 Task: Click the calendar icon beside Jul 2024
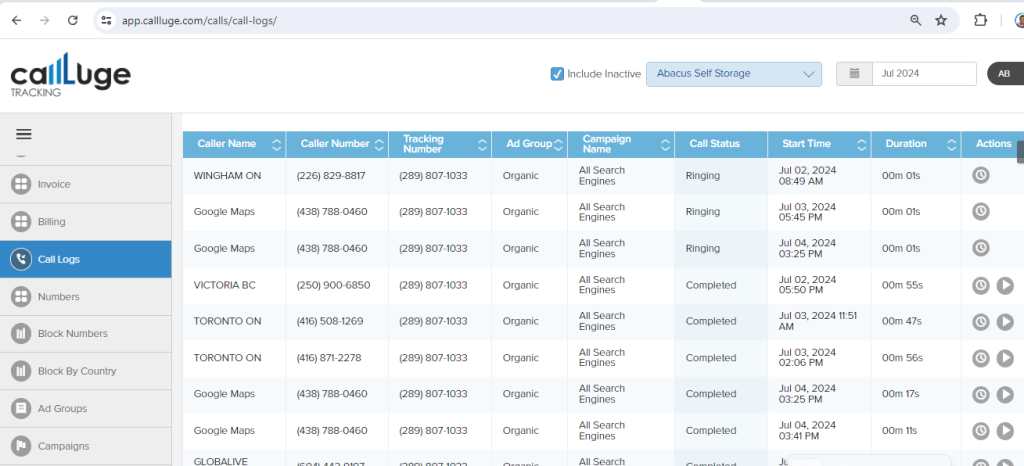(x=854, y=74)
